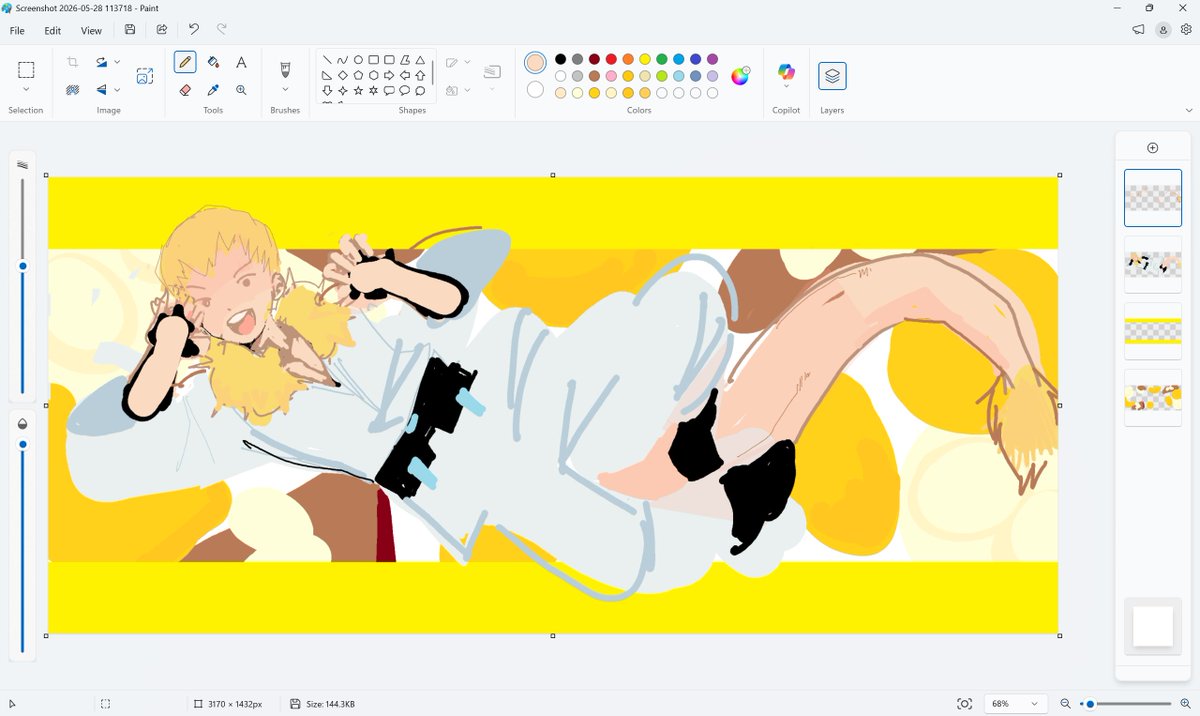Screen dimensions: 1200x716
Task: Expand the Flip options dropdown arrow
Action: [x=117, y=89]
